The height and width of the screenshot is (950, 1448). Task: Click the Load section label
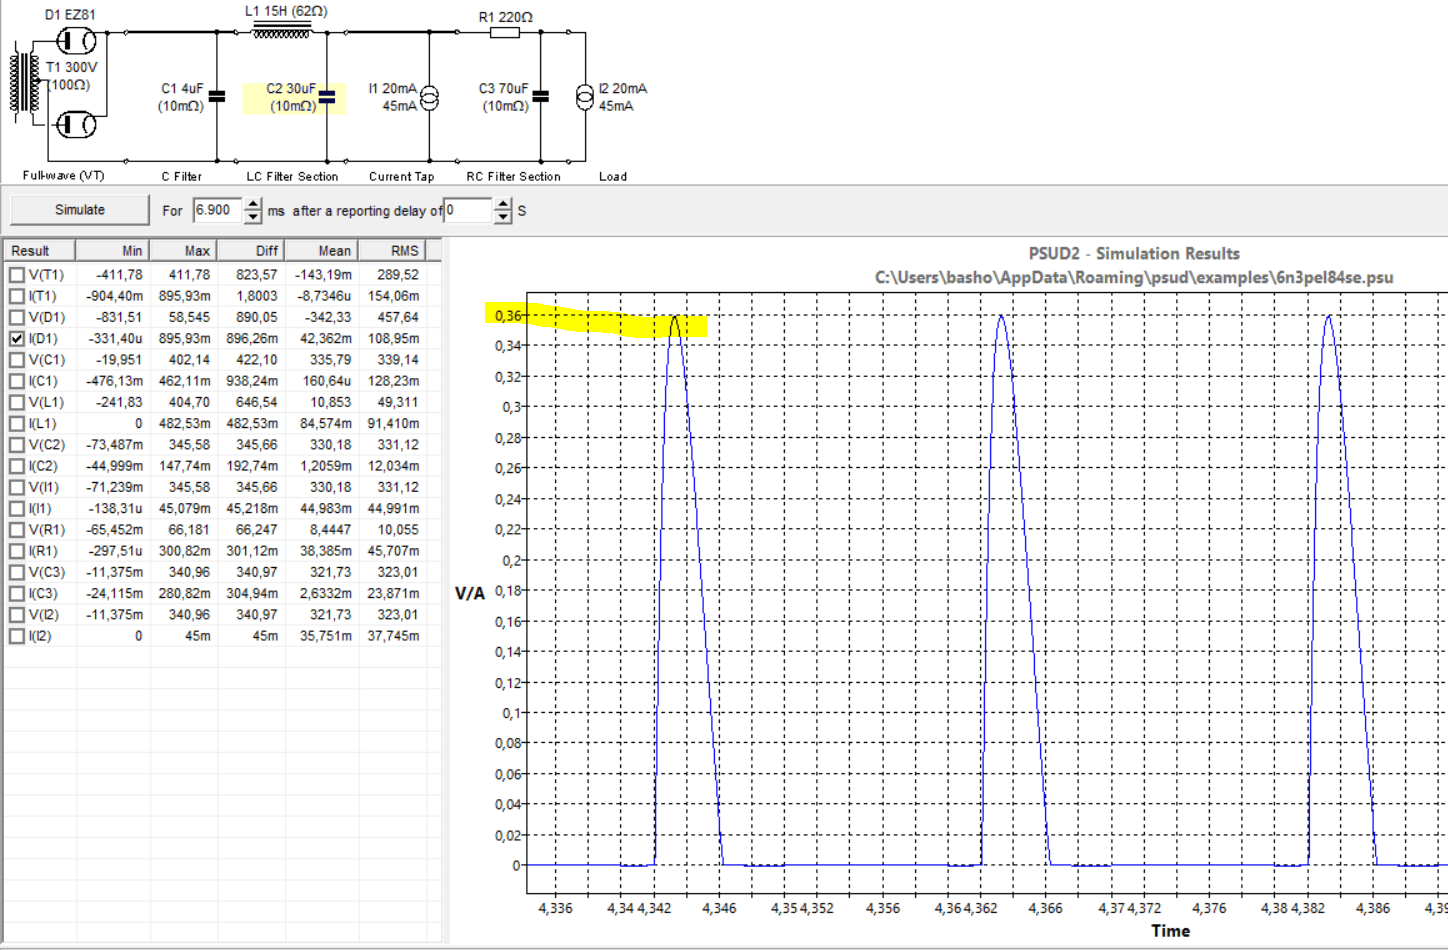pos(613,176)
